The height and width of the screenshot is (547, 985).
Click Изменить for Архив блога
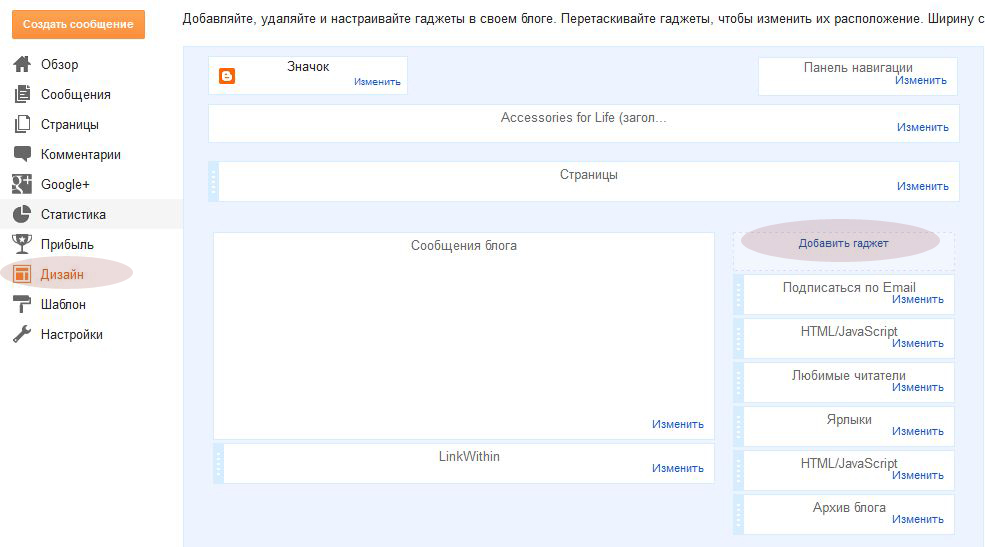coord(917,519)
